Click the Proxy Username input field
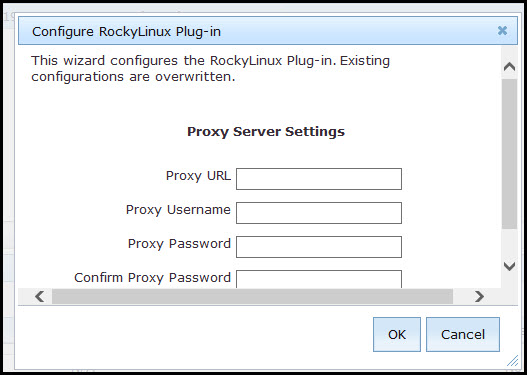The height and width of the screenshot is (375, 527). [319, 213]
